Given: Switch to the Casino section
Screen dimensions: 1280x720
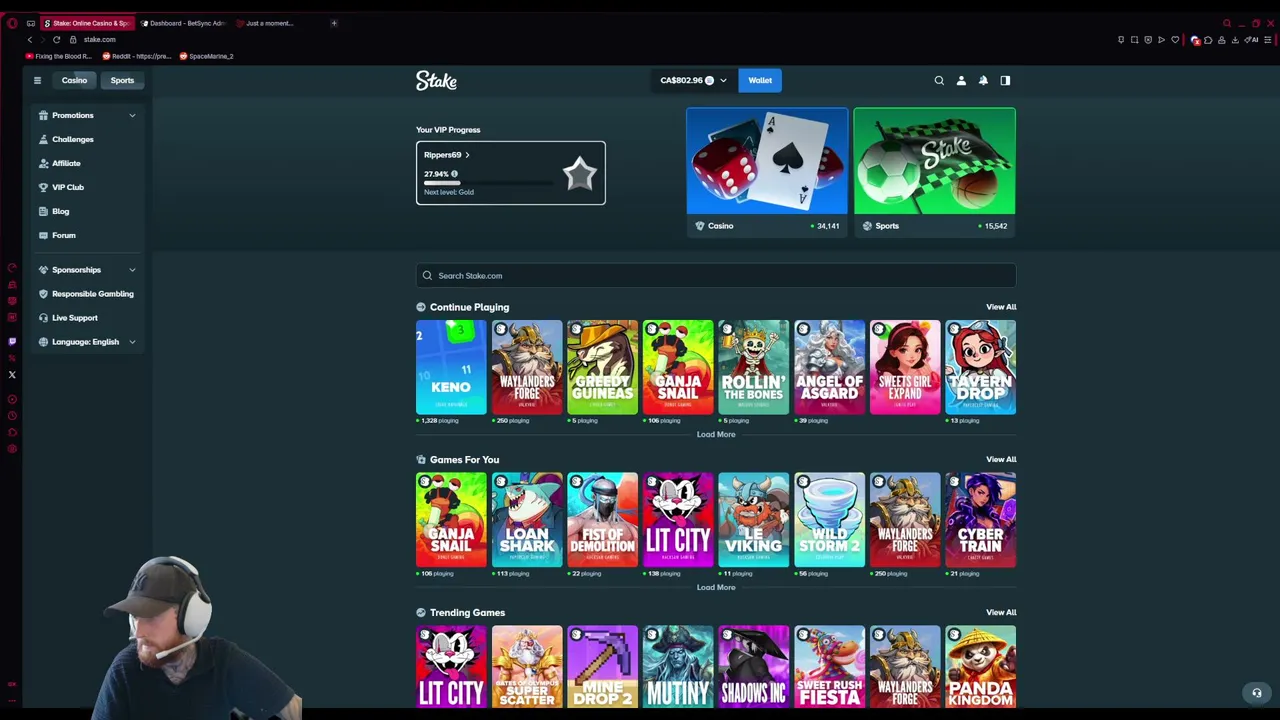Looking at the screenshot, I should click(x=74, y=80).
